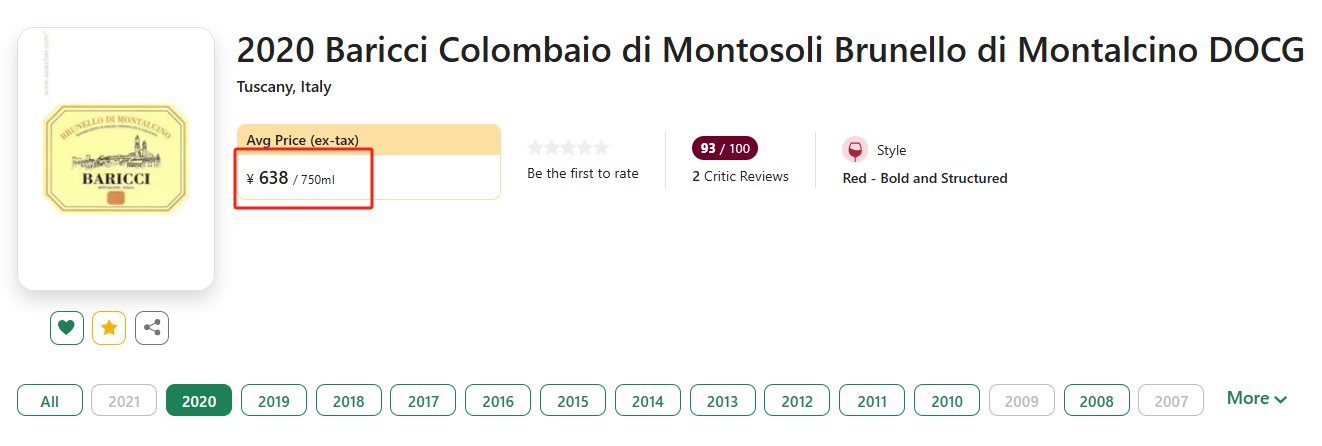Switch to the 2019 vintage
1322x446 pixels.
coord(273,401)
